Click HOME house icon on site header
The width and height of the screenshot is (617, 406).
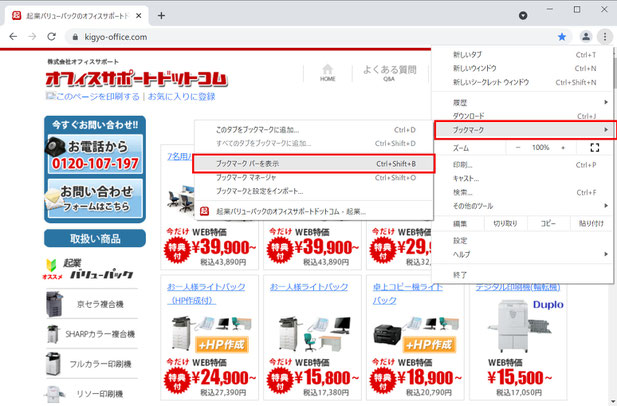(x=327, y=72)
